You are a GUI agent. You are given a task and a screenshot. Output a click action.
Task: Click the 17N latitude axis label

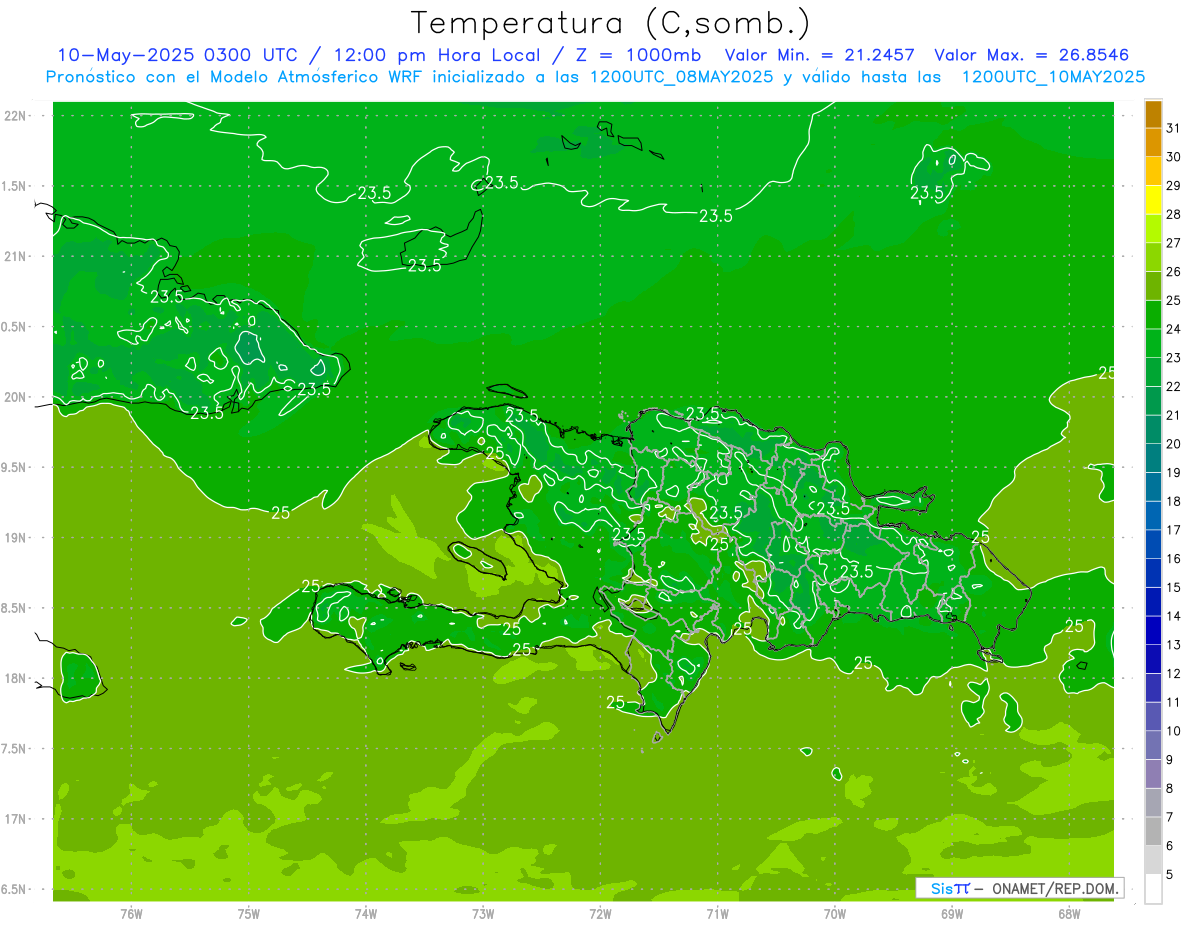tap(15, 819)
